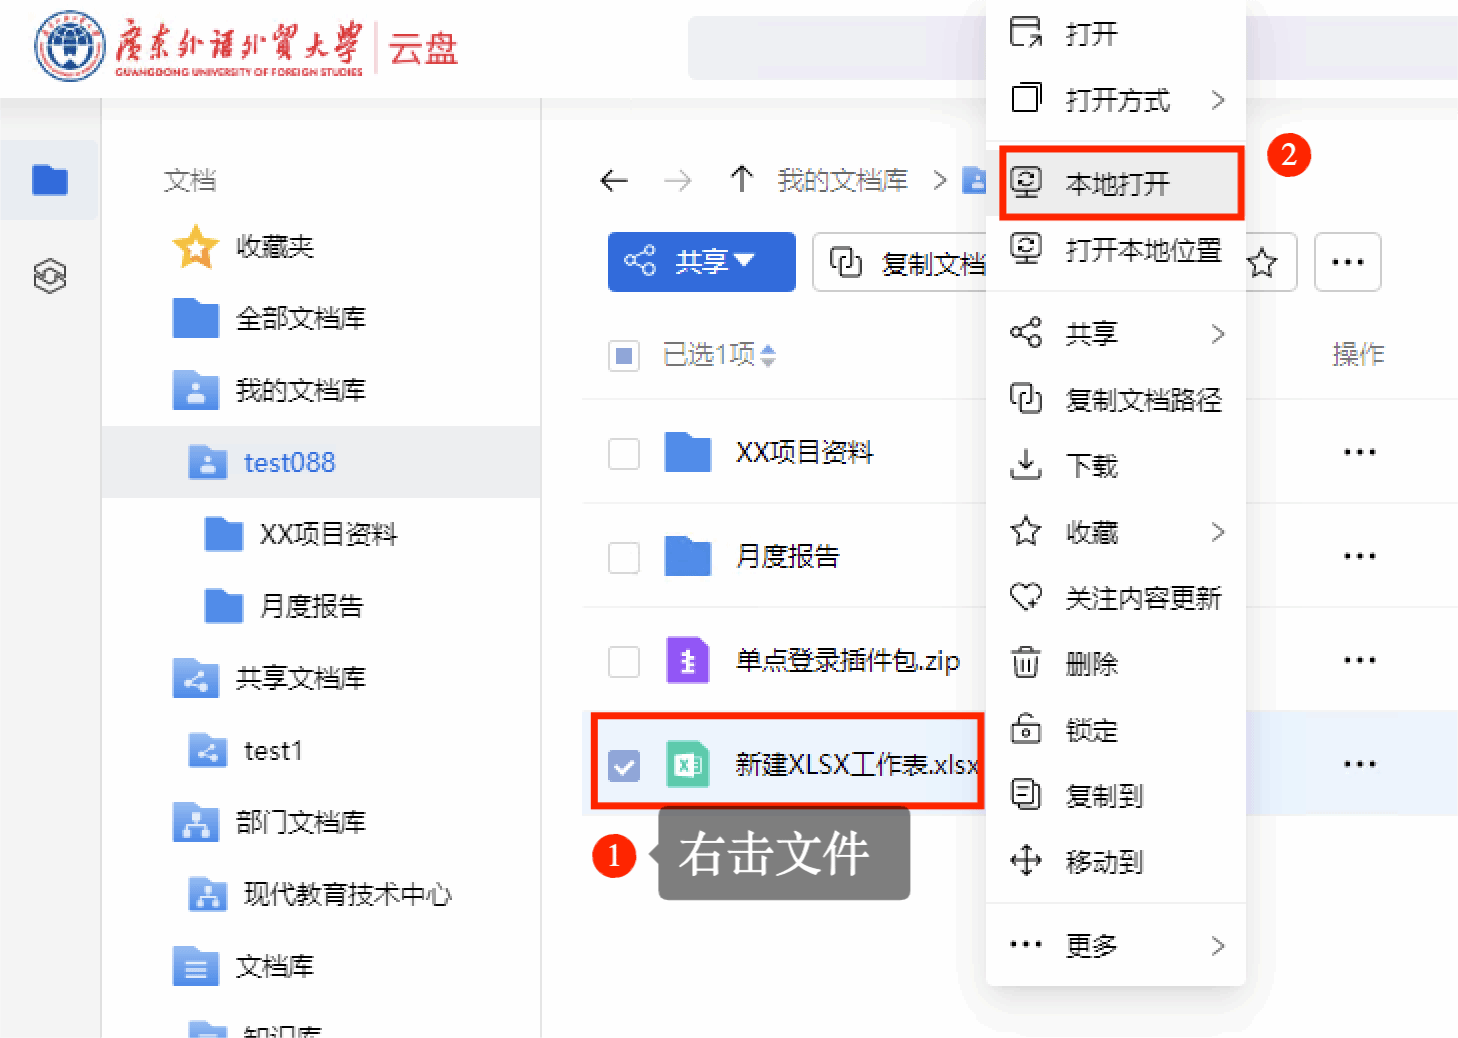Click 我的文档库 in breadcrumb path

tap(842, 181)
